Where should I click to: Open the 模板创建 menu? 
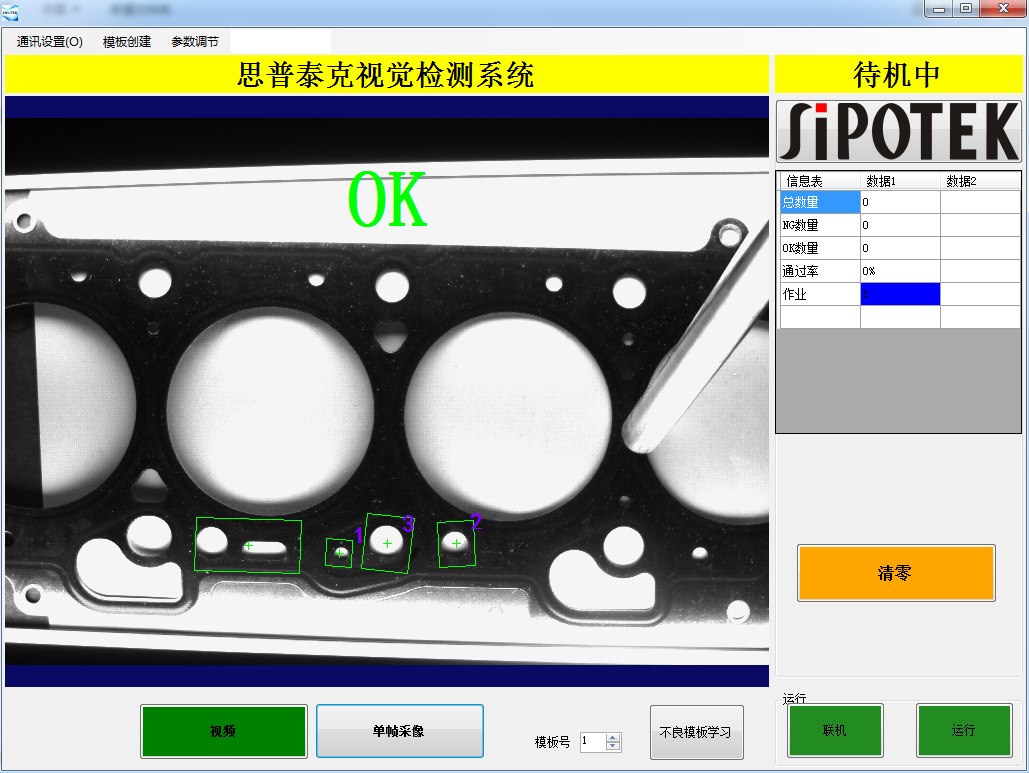point(127,42)
